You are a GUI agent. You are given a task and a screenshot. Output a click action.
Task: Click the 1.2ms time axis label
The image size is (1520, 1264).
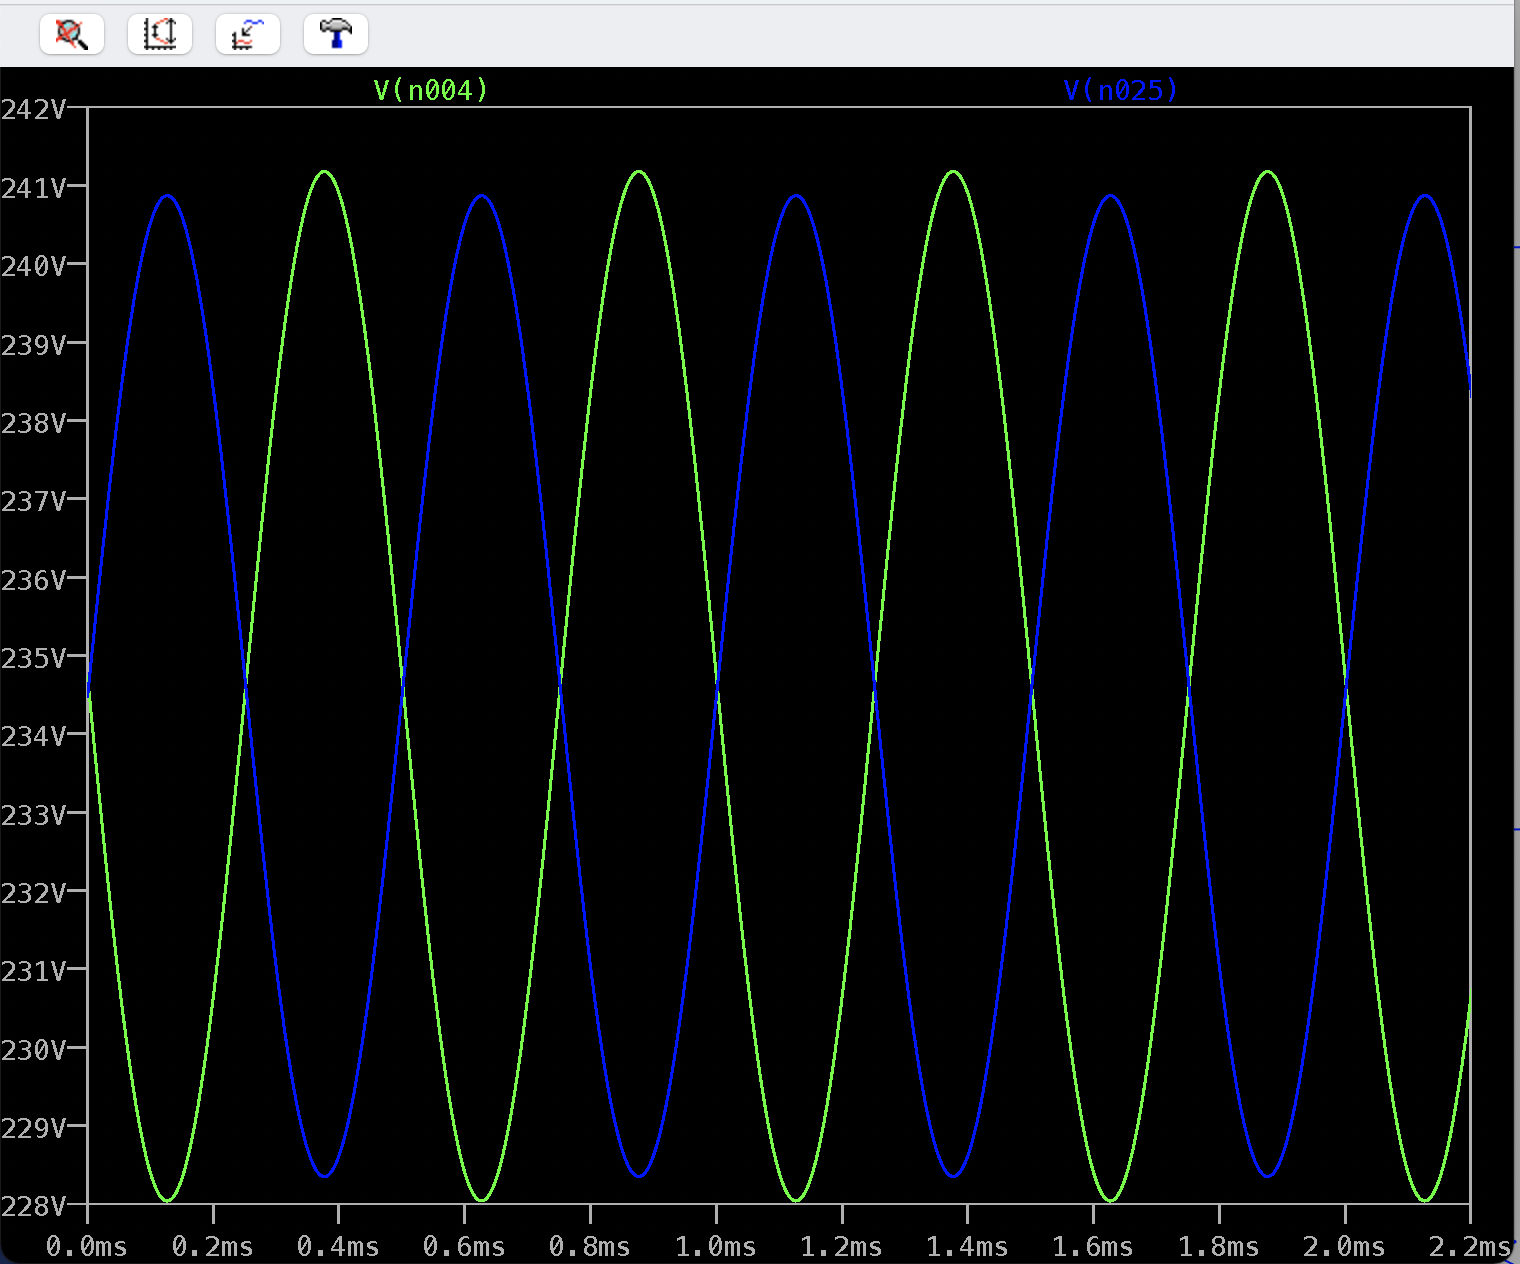tap(842, 1247)
